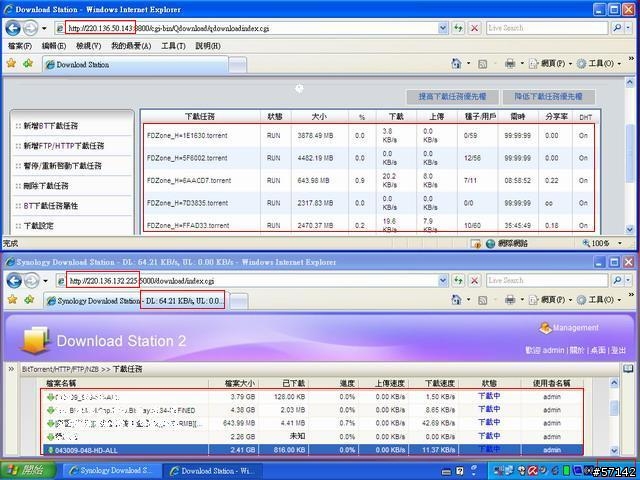640x480 pixels.
Task: Open Favorites star in Synology window
Action: [12, 300]
